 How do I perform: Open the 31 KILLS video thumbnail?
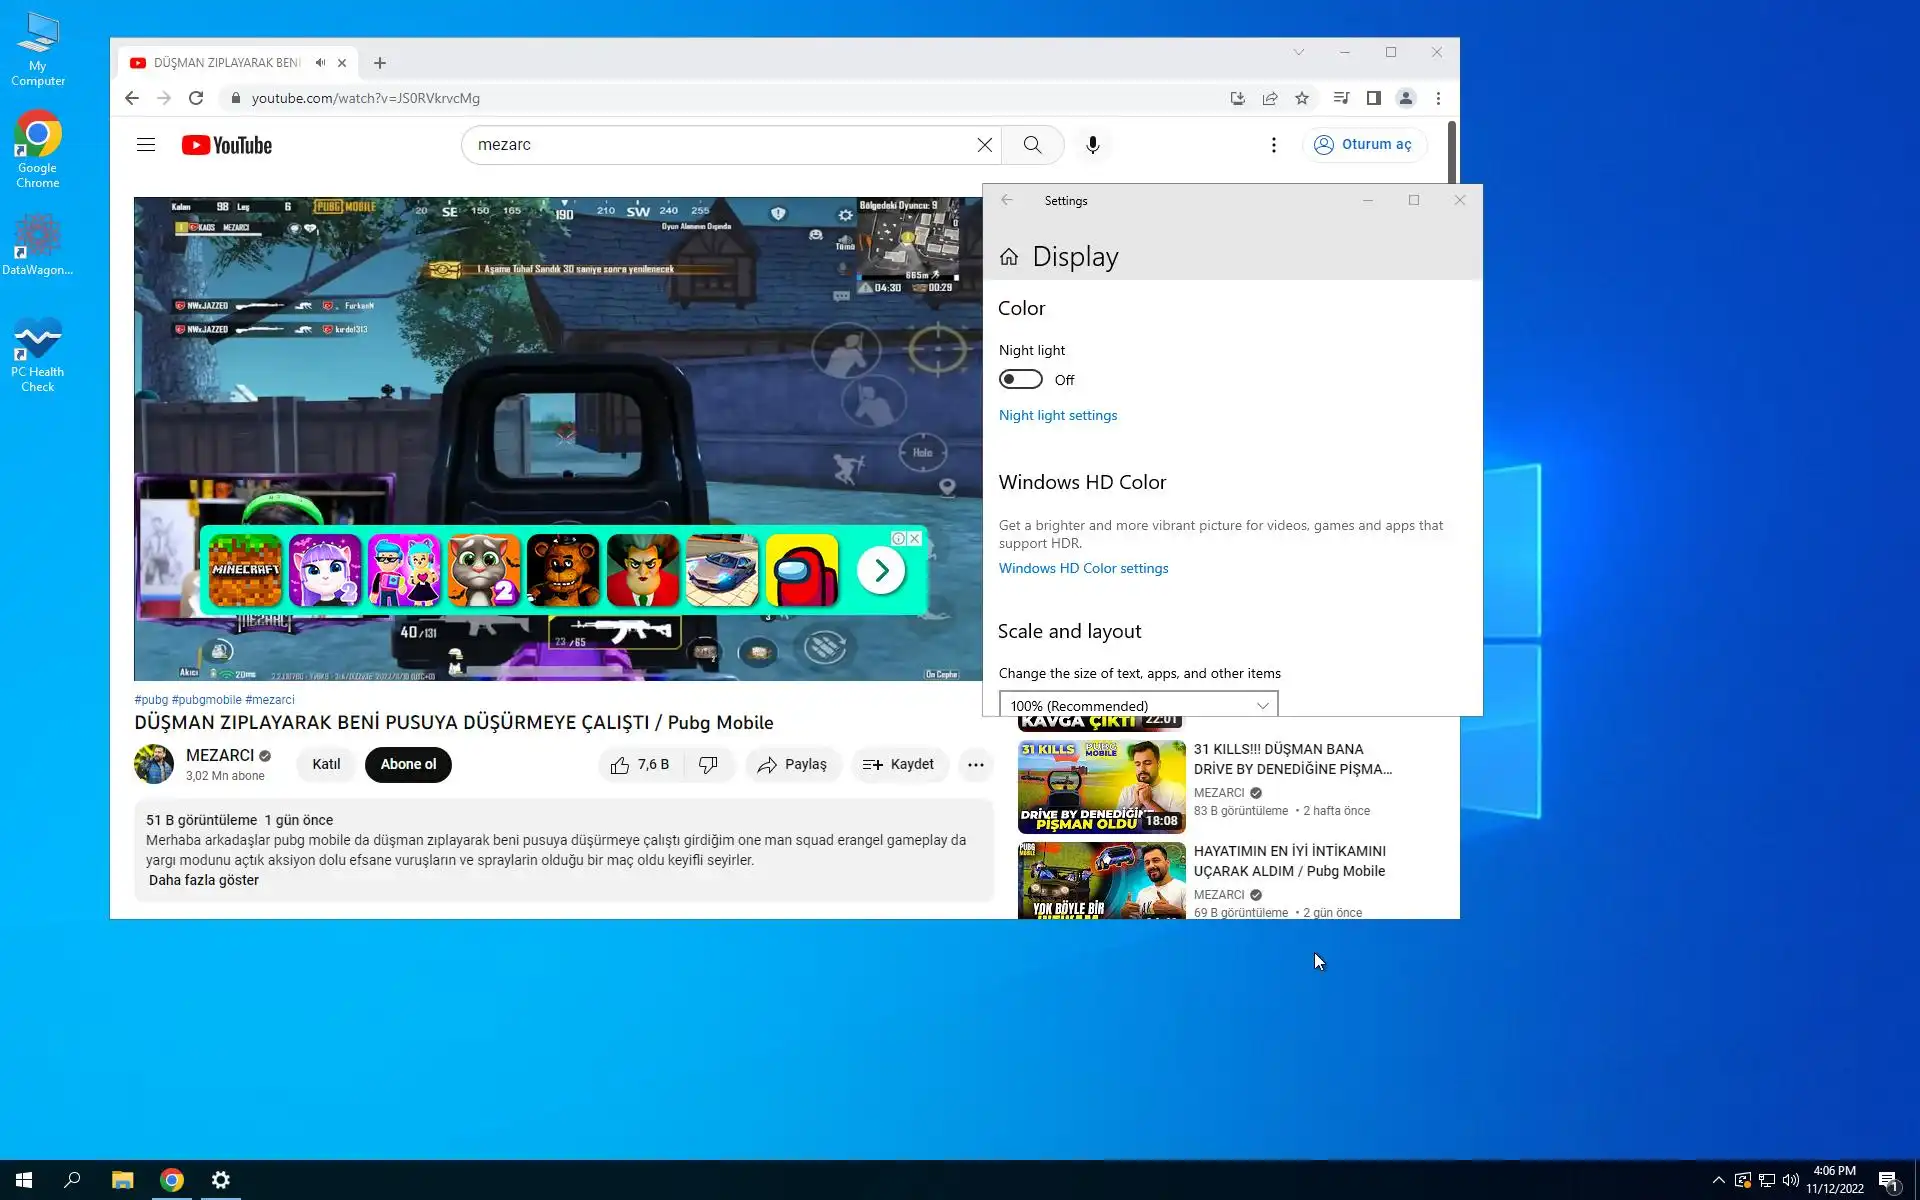tap(1101, 787)
